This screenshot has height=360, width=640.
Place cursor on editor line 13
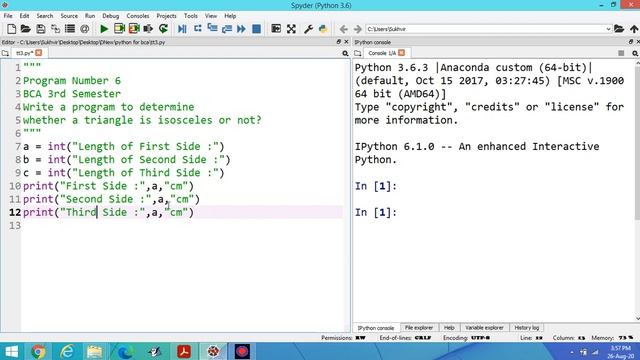(x=182, y=225)
